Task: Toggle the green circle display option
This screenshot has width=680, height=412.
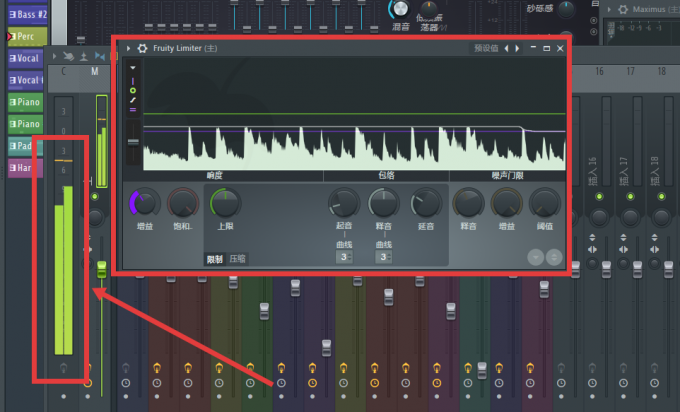Action: pyautogui.click(x=133, y=91)
